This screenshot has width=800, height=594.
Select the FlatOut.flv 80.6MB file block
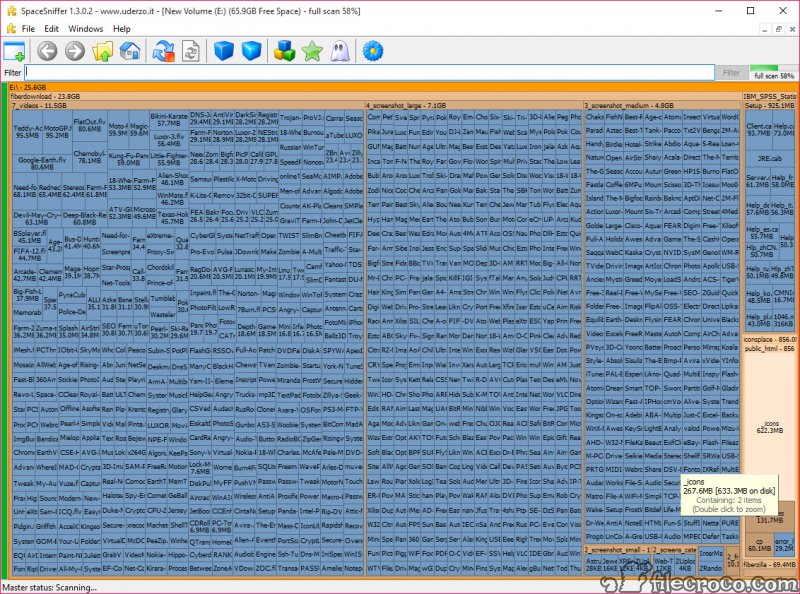pyautogui.click(x=89, y=126)
